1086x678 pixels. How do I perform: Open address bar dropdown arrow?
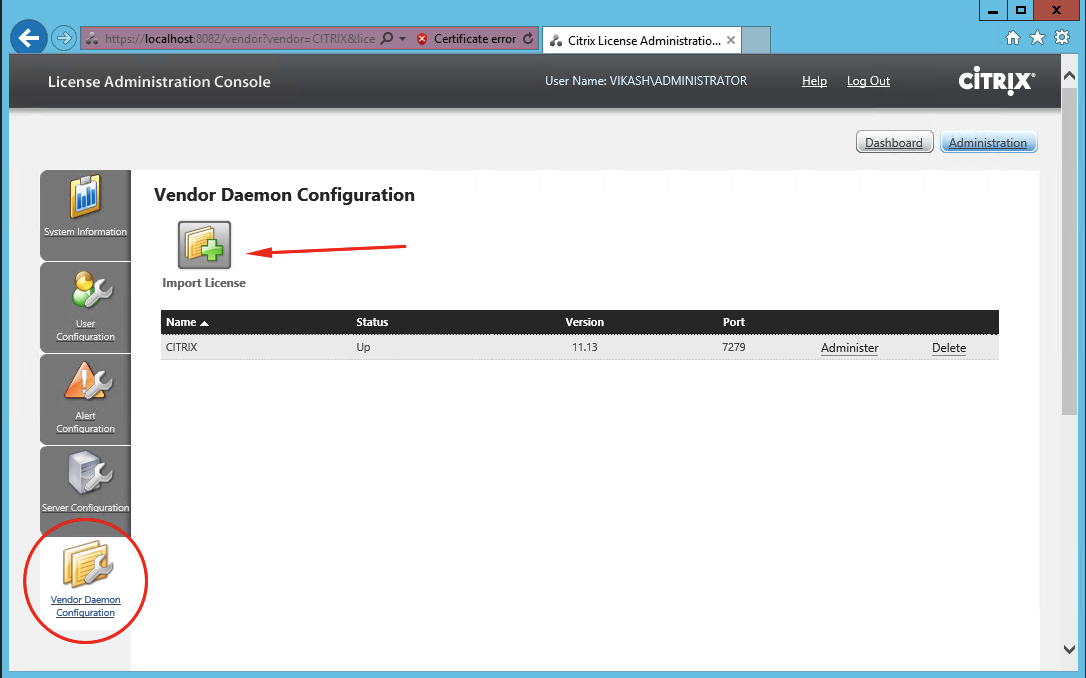click(x=402, y=39)
